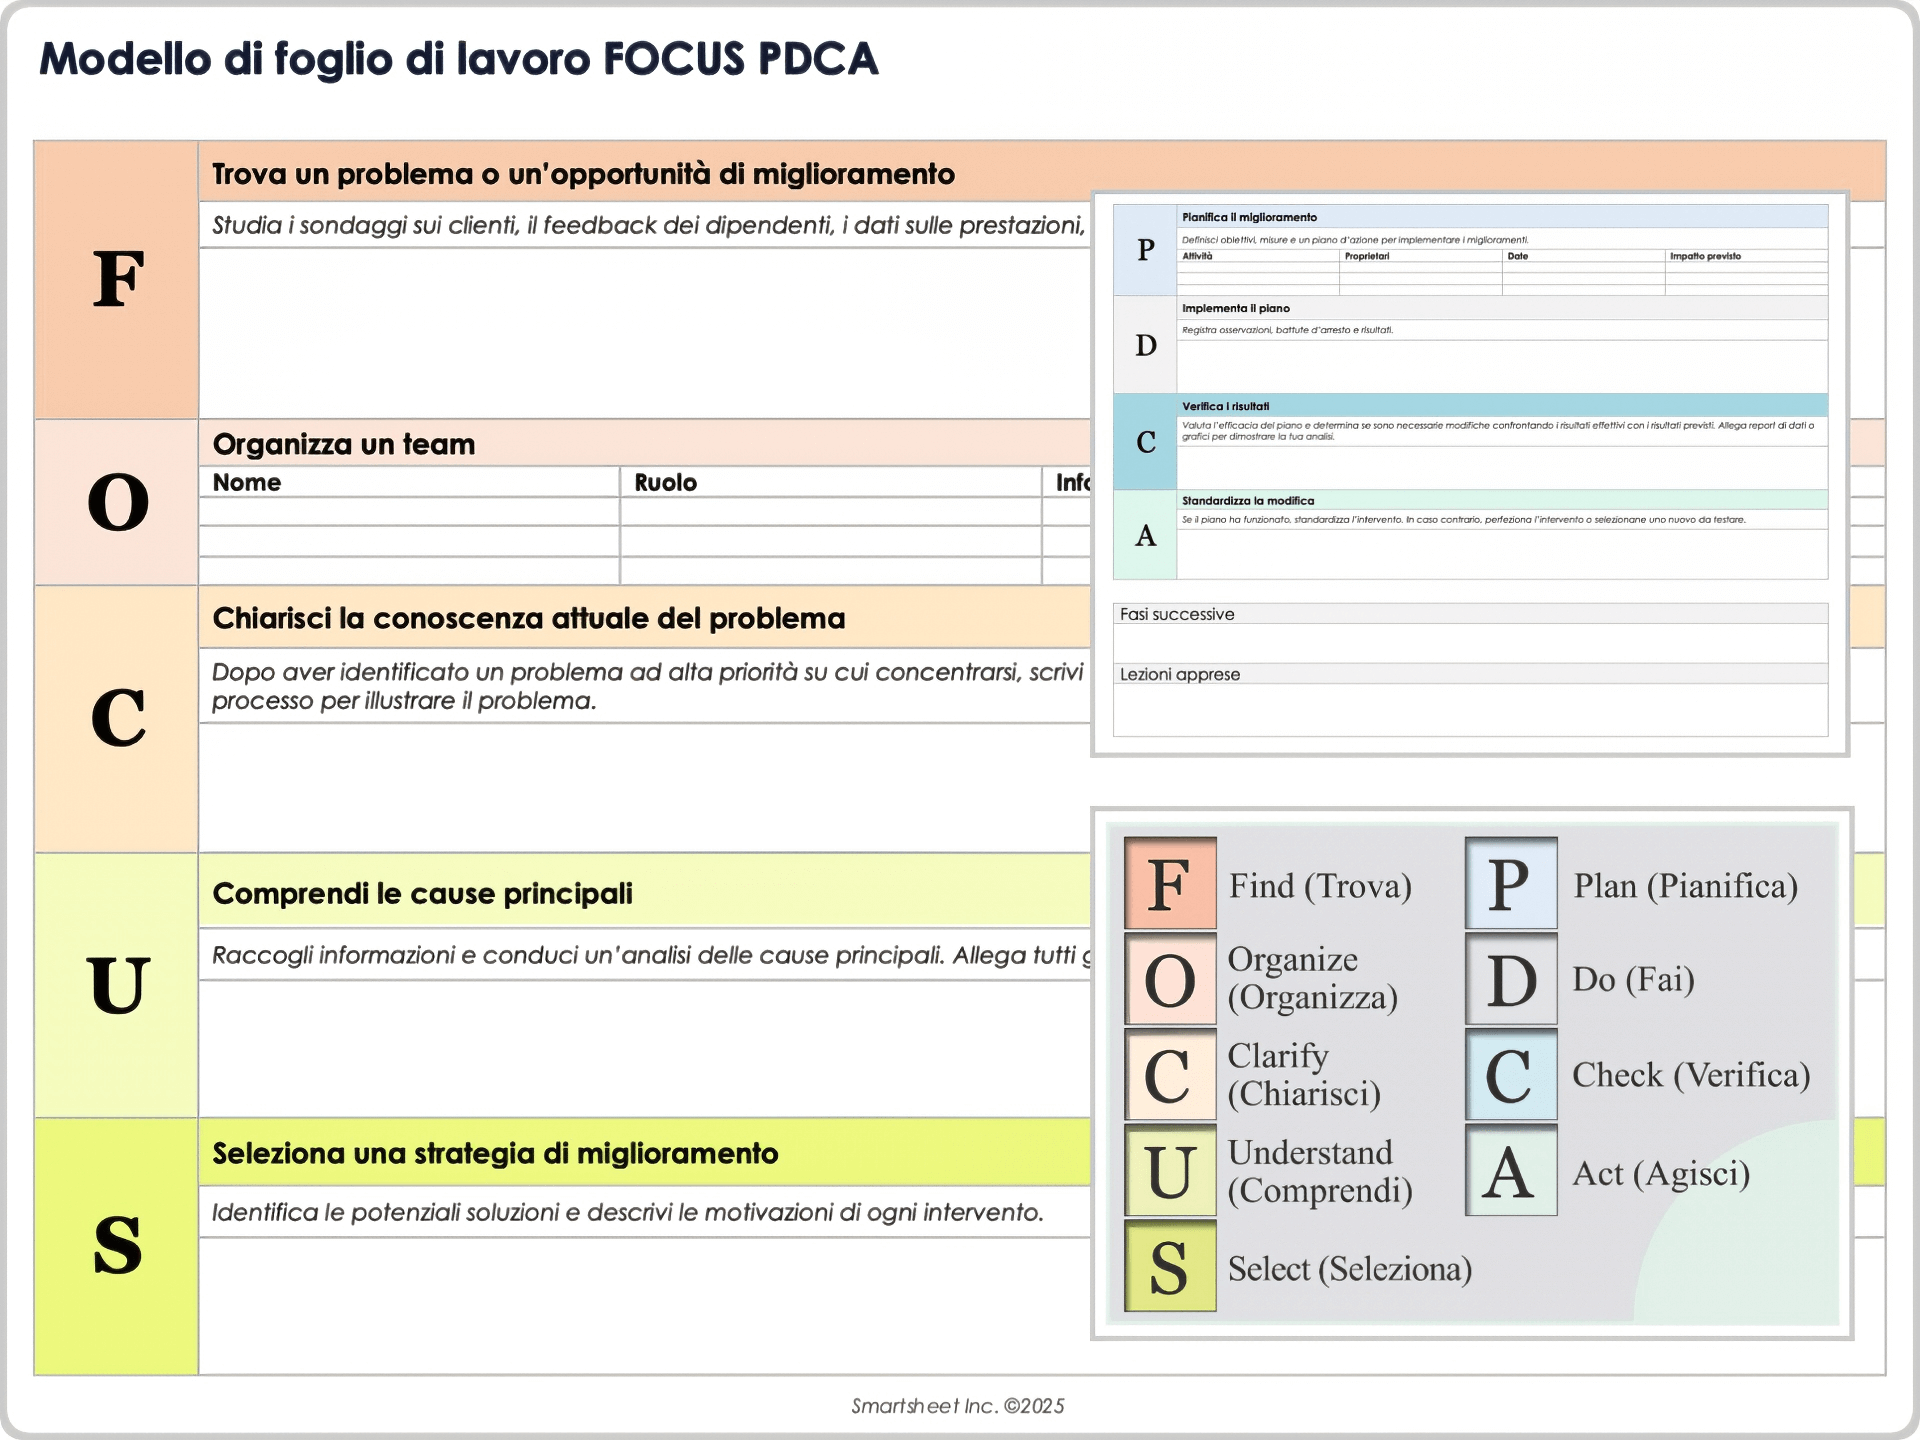Screen dimensions: 1920x1440
Task: Click the 'Organize (Organizza)' legend label
Action: [x=1312, y=978]
